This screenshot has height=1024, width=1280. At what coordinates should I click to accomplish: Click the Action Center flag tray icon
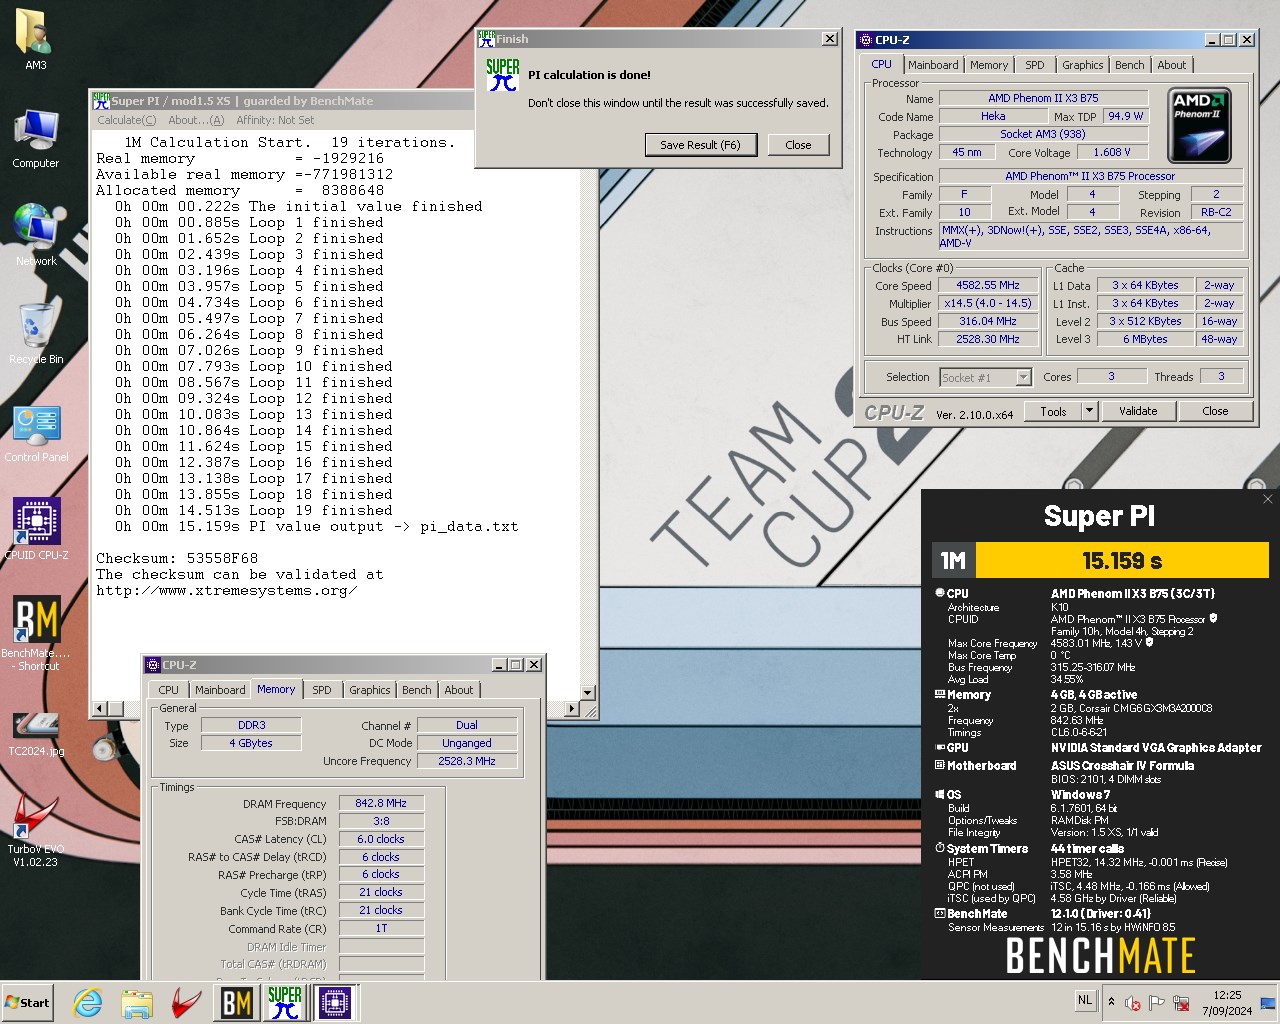coord(1157,1002)
